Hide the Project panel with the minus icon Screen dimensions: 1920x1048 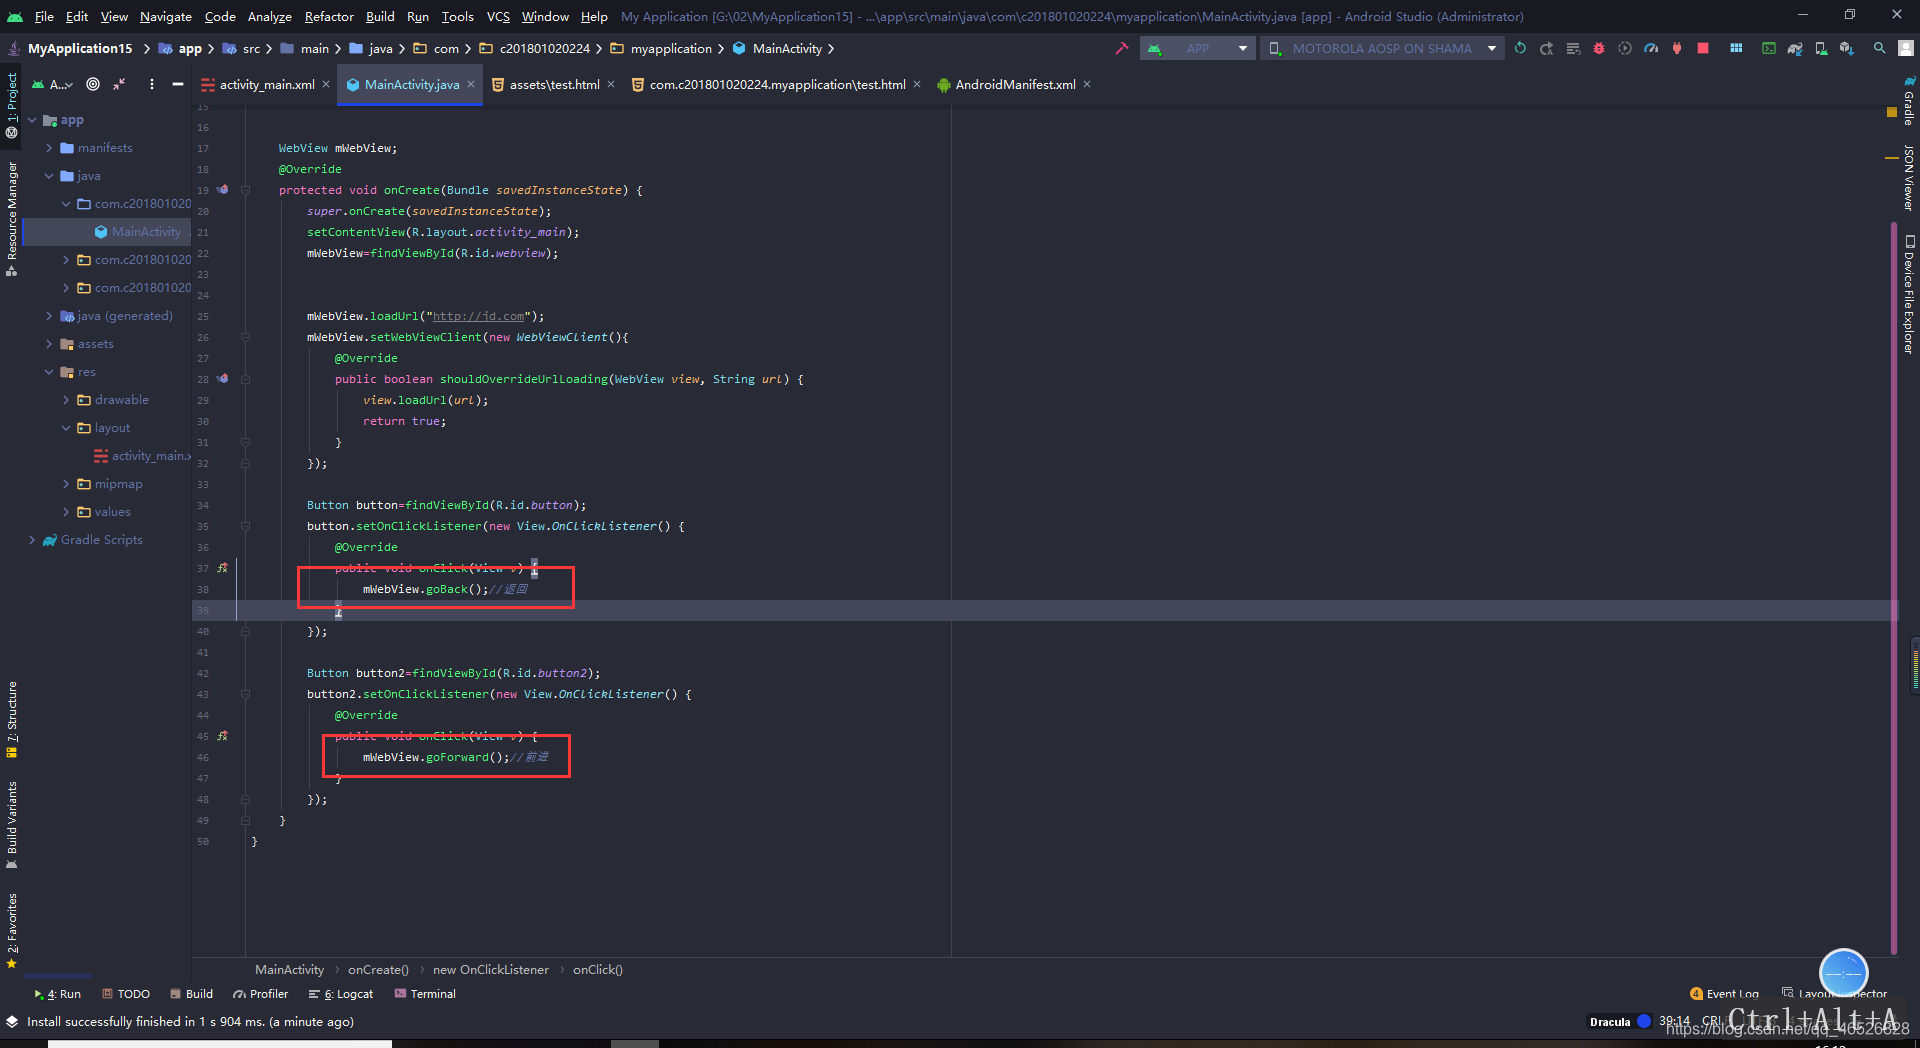pyautogui.click(x=178, y=84)
